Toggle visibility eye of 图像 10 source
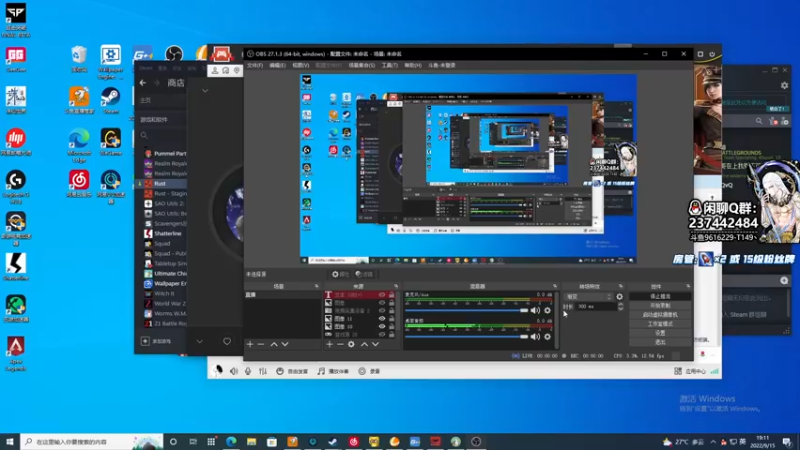The height and width of the screenshot is (450, 800). (382, 326)
